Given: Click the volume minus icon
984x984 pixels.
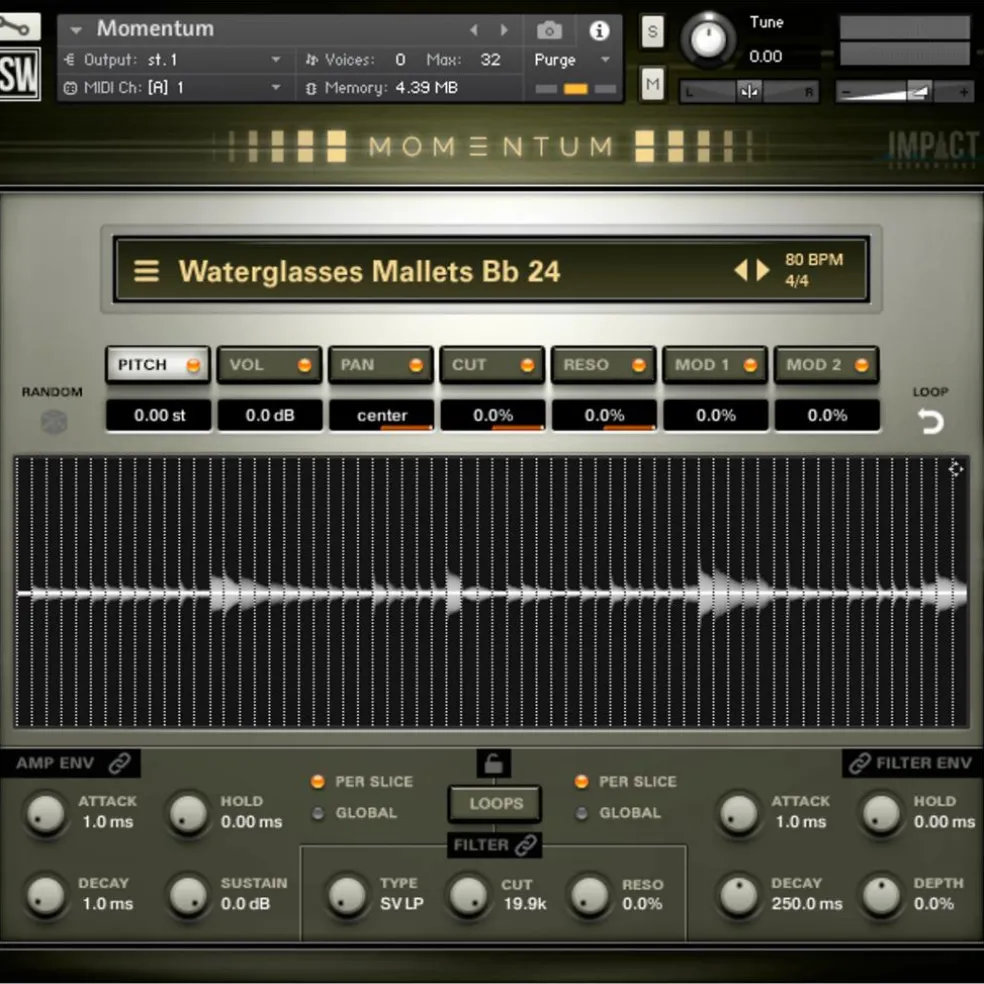Looking at the screenshot, I should point(845,93).
